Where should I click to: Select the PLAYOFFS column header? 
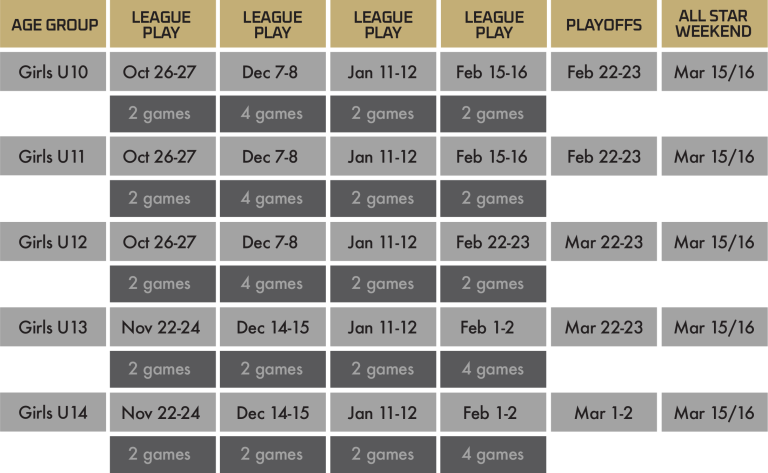(x=604, y=24)
